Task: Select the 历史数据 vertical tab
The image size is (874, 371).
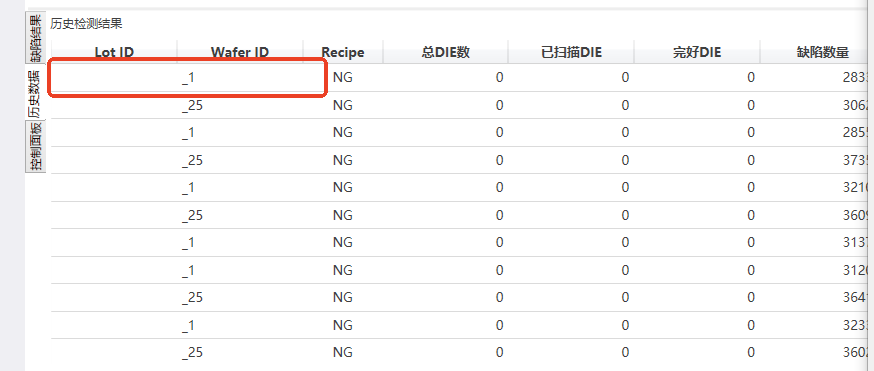Action: click(x=36, y=93)
